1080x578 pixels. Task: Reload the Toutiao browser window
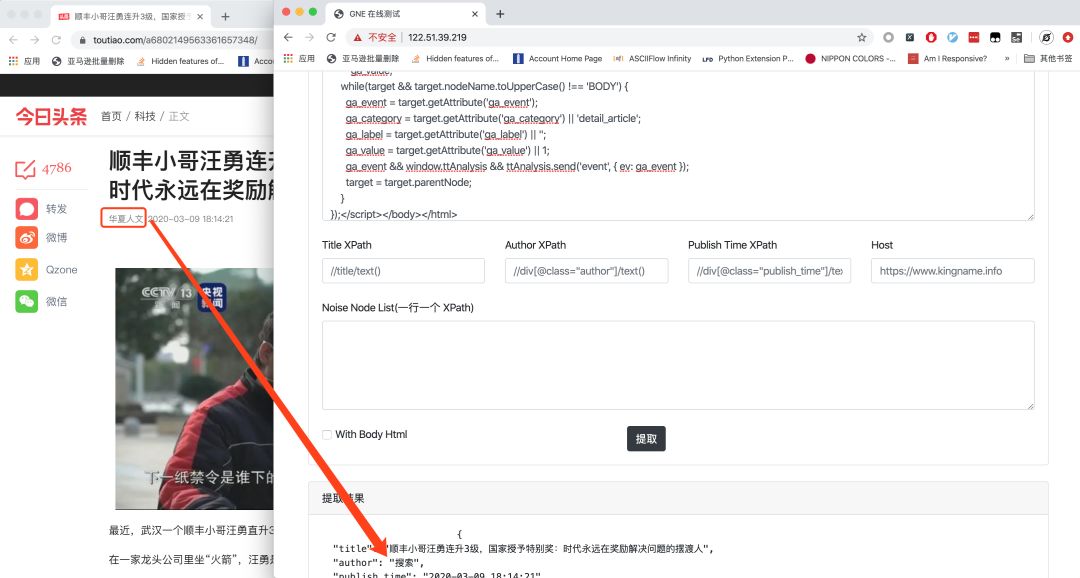pos(56,40)
